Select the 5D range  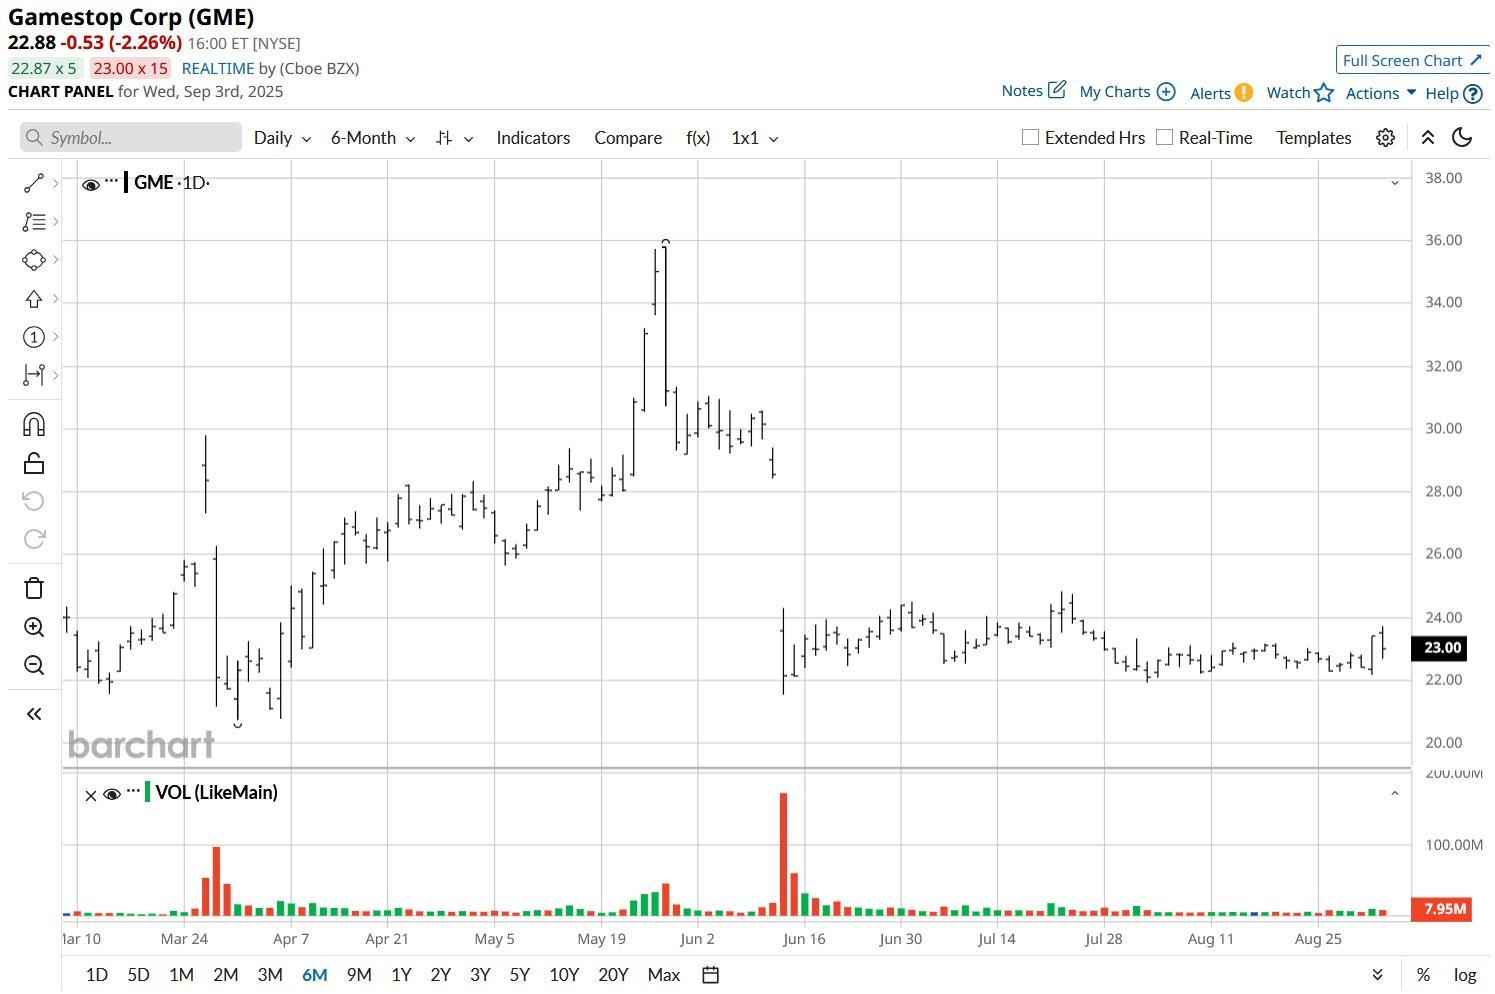(x=138, y=975)
